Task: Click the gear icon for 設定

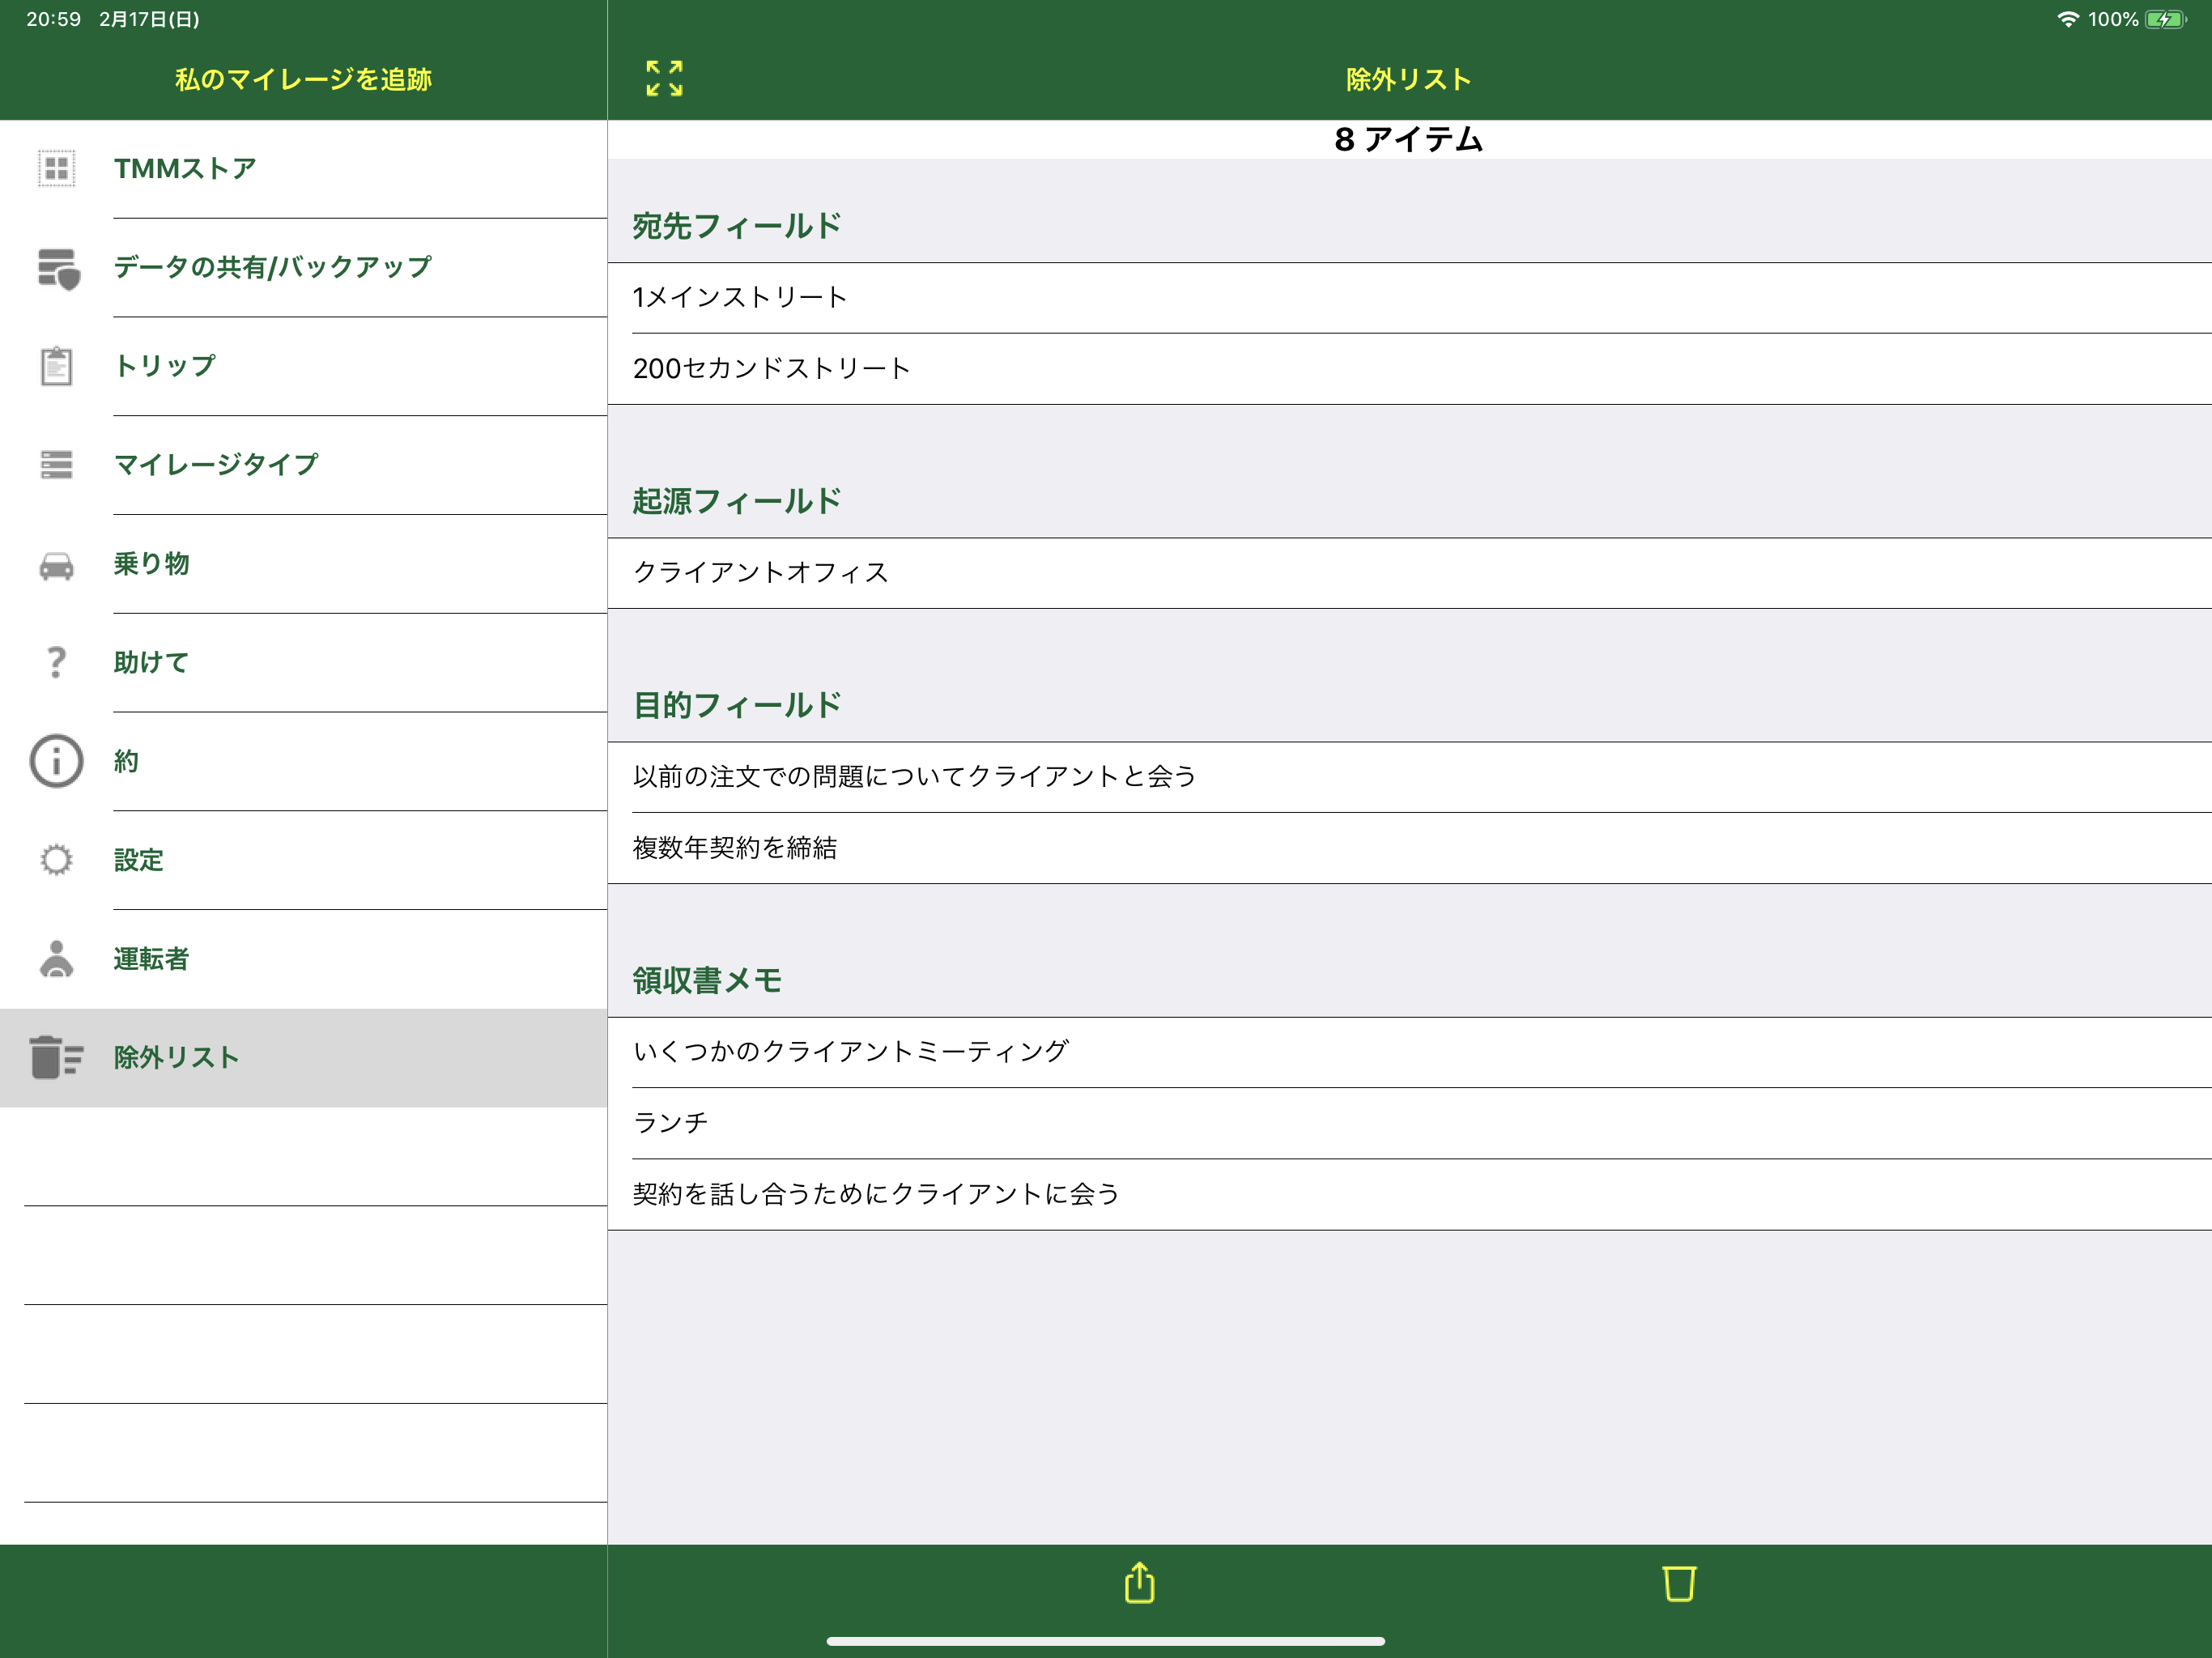Action: pyautogui.click(x=56, y=860)
